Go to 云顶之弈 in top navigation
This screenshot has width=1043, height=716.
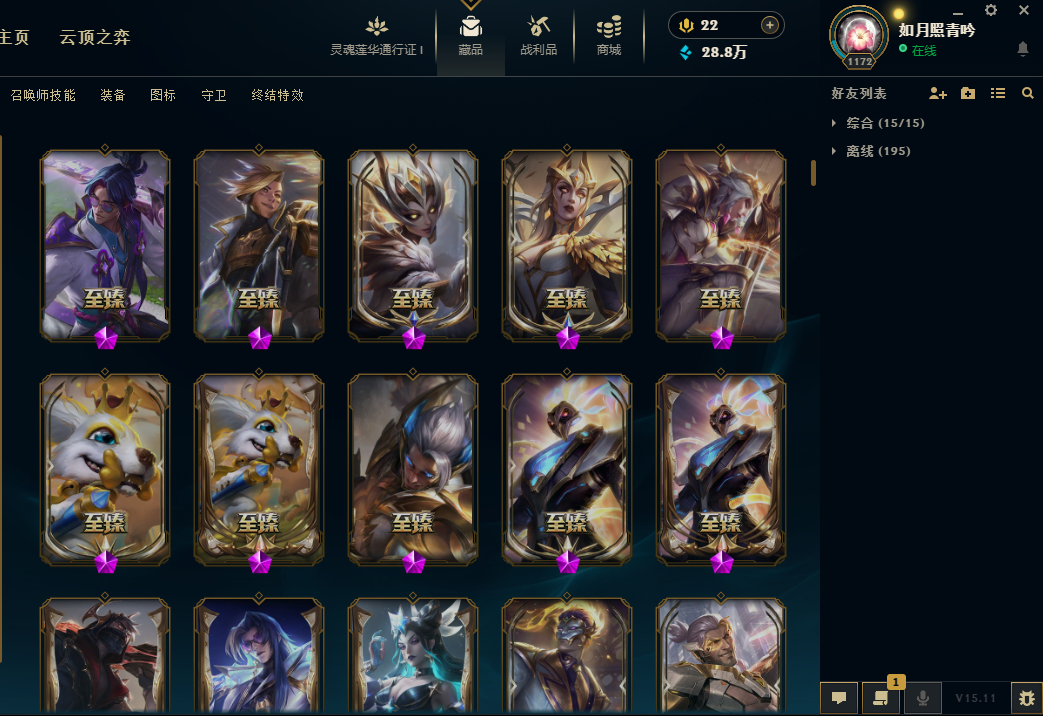point(95,37)
